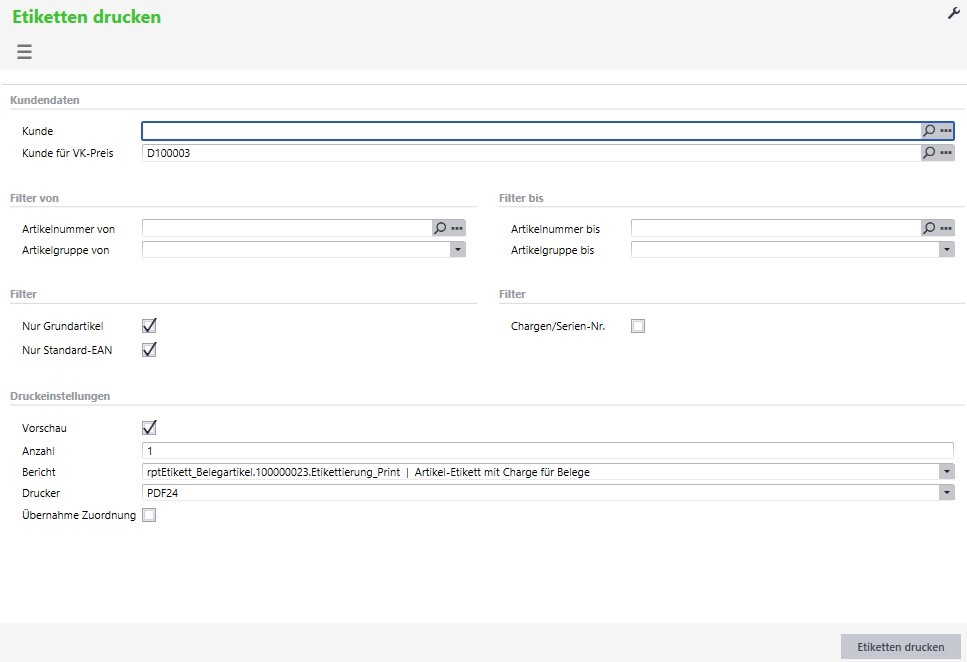Screen dimensions: 967x662
Task: Click the ellipsis button for Kunde field
Action: pyautogui.click(x=946, y=131)
